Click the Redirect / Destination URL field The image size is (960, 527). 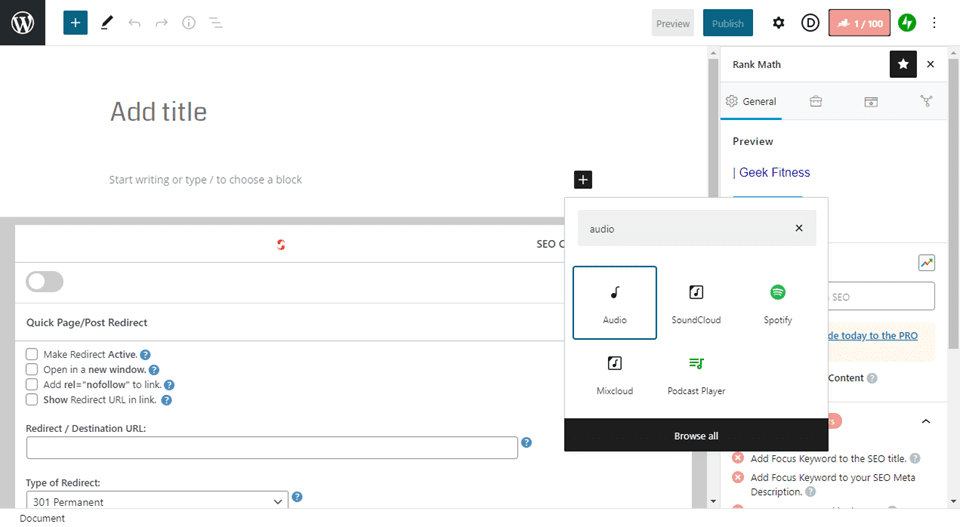(x=272, y=447)
